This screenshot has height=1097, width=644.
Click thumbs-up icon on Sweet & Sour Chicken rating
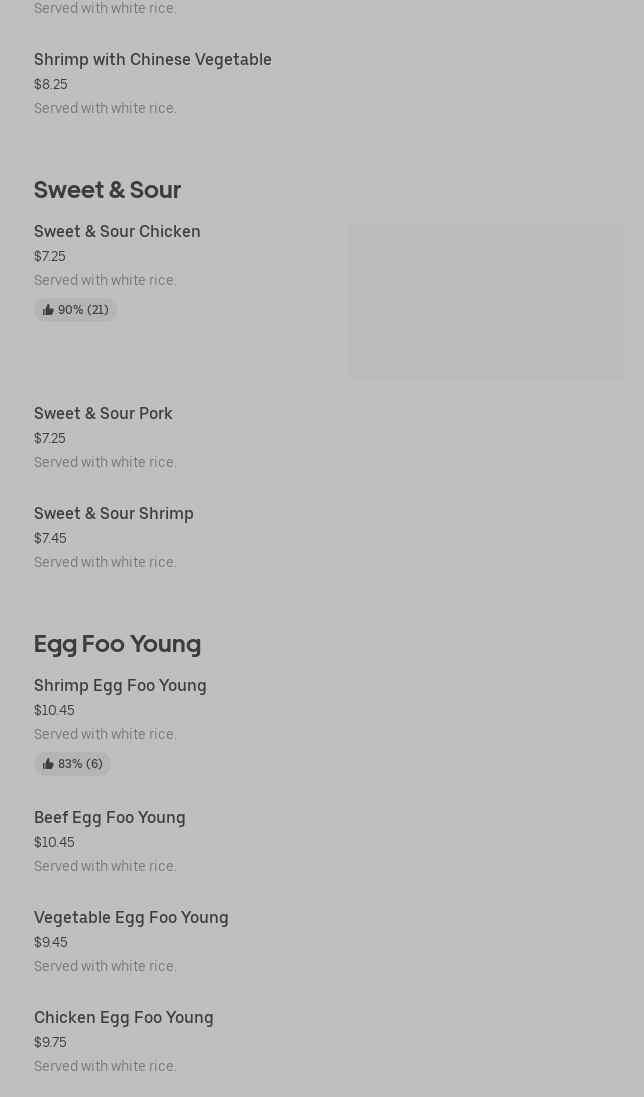coord(48,310)
